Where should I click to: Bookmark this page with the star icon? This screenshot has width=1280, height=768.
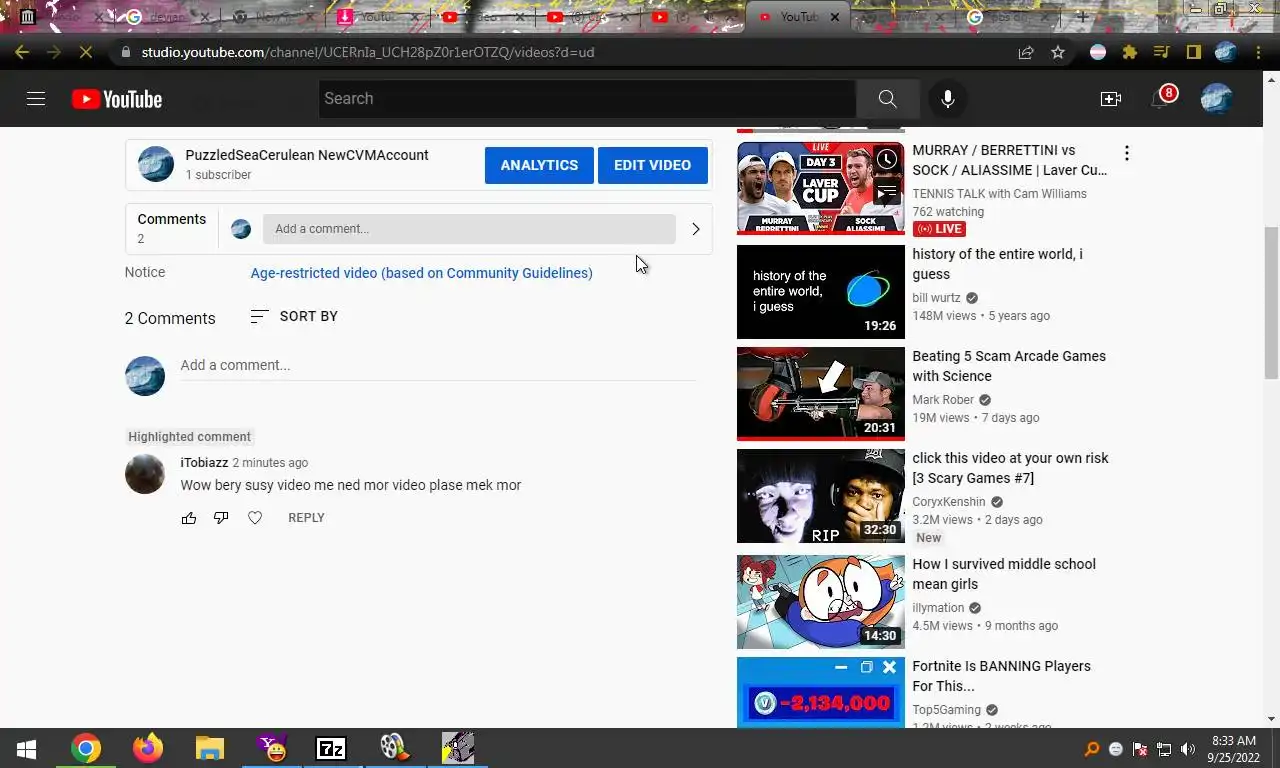click(1058, 52)
